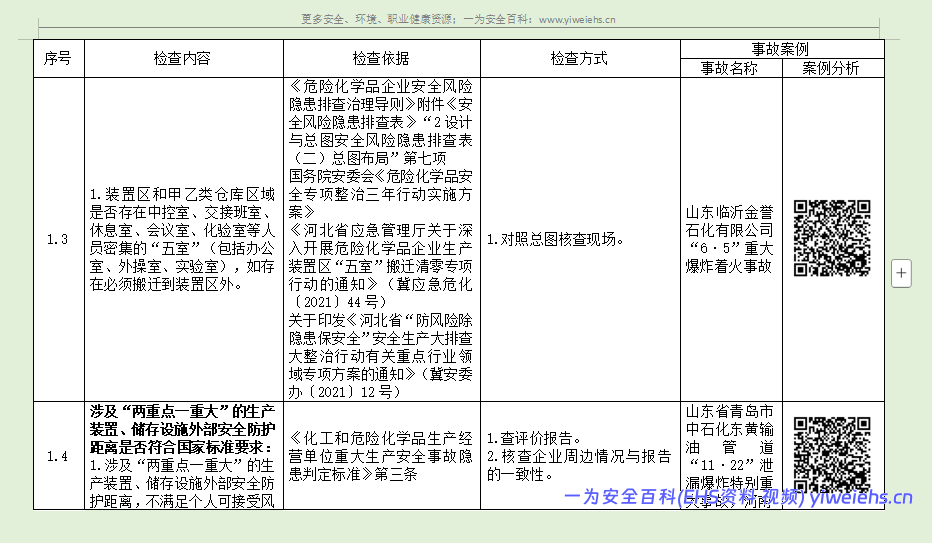The height and width of the screenshot is (543, 932).
Task: Click the QR code in row 1.4
Action: point(832,455)
